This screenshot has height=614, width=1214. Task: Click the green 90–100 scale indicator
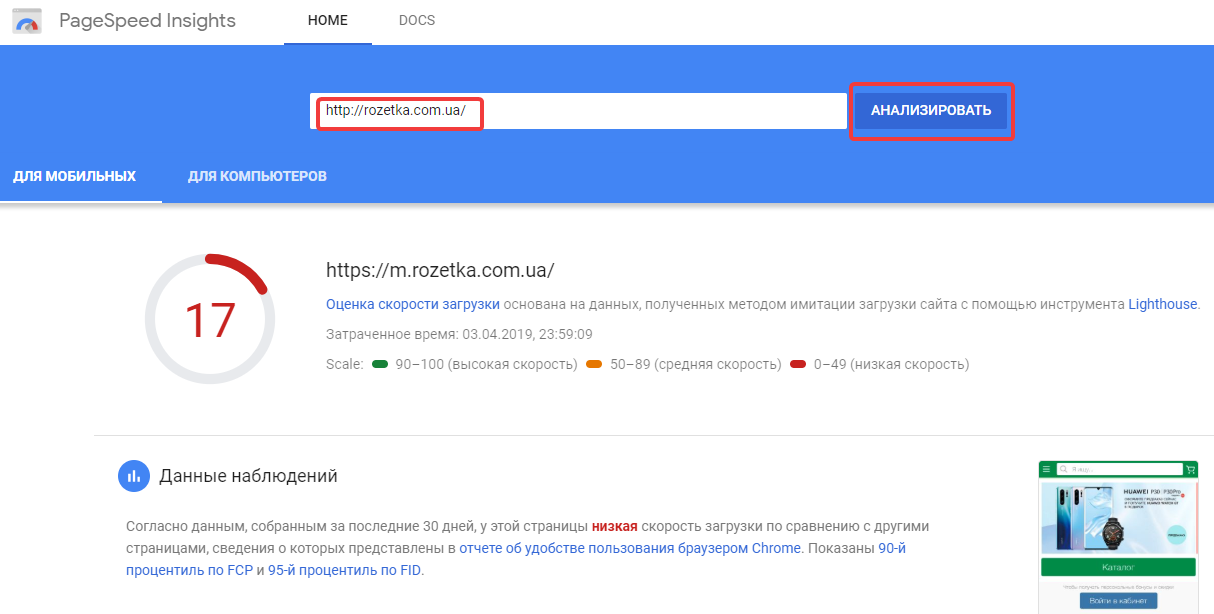[x=380, y=365]
